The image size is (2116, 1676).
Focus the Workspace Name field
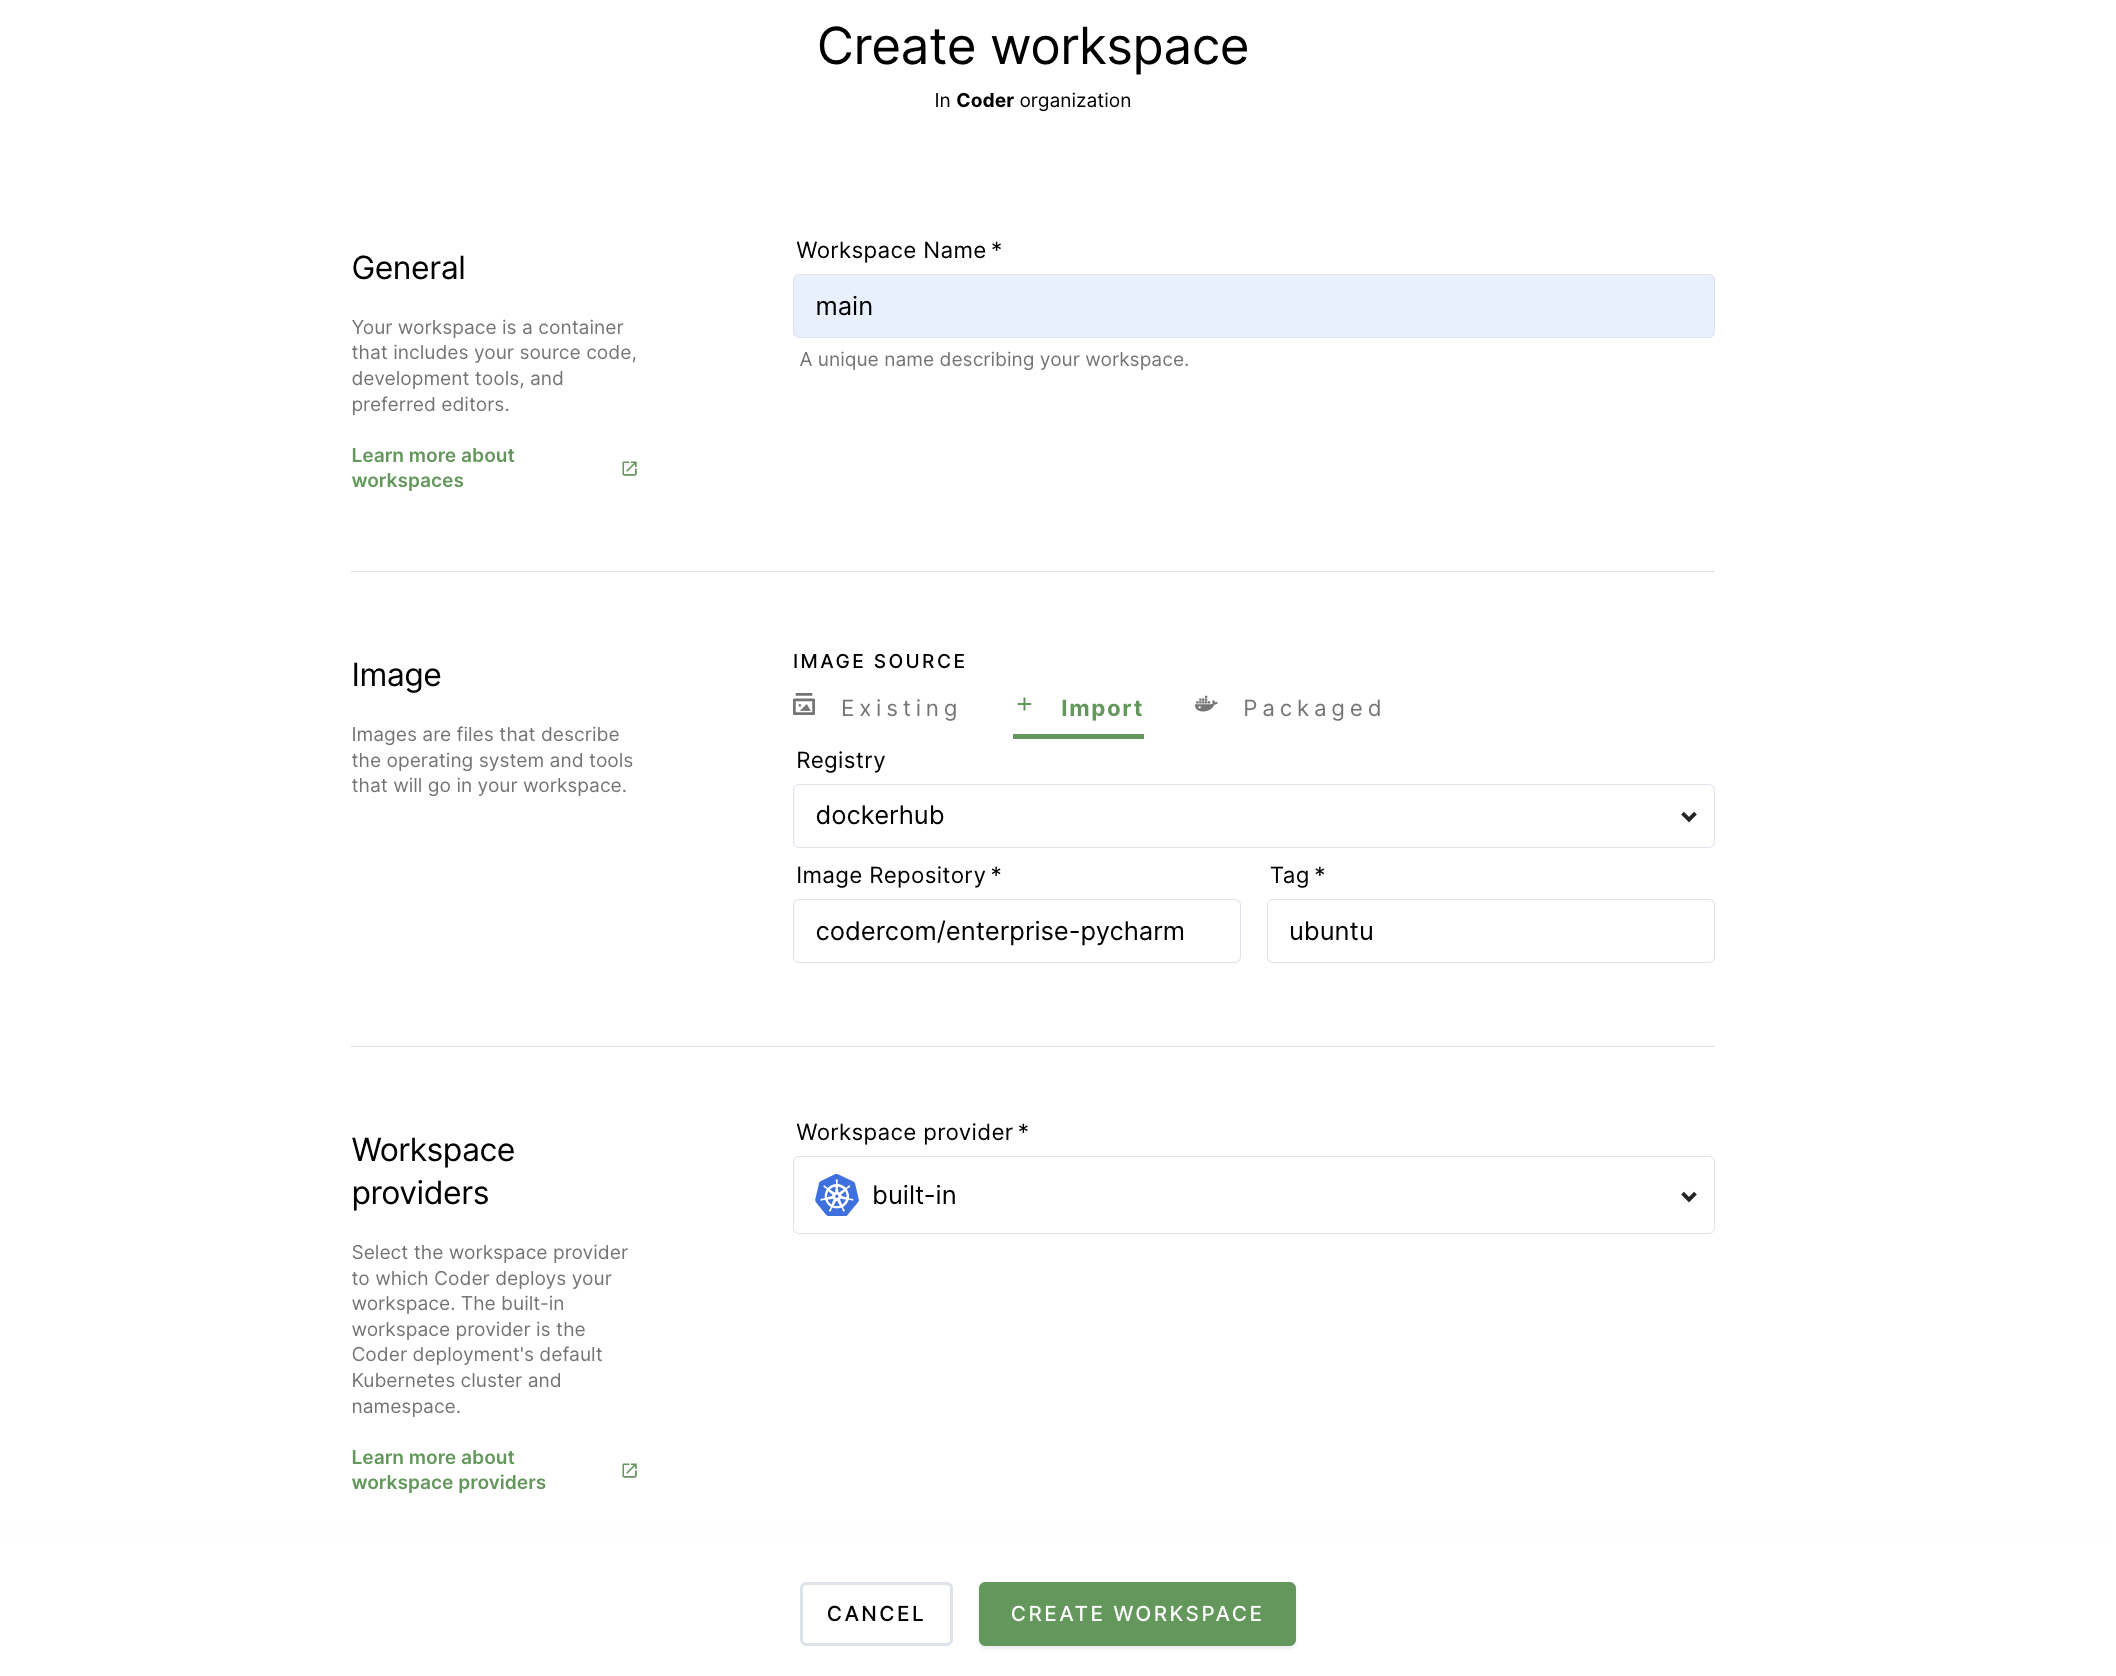1252,306
